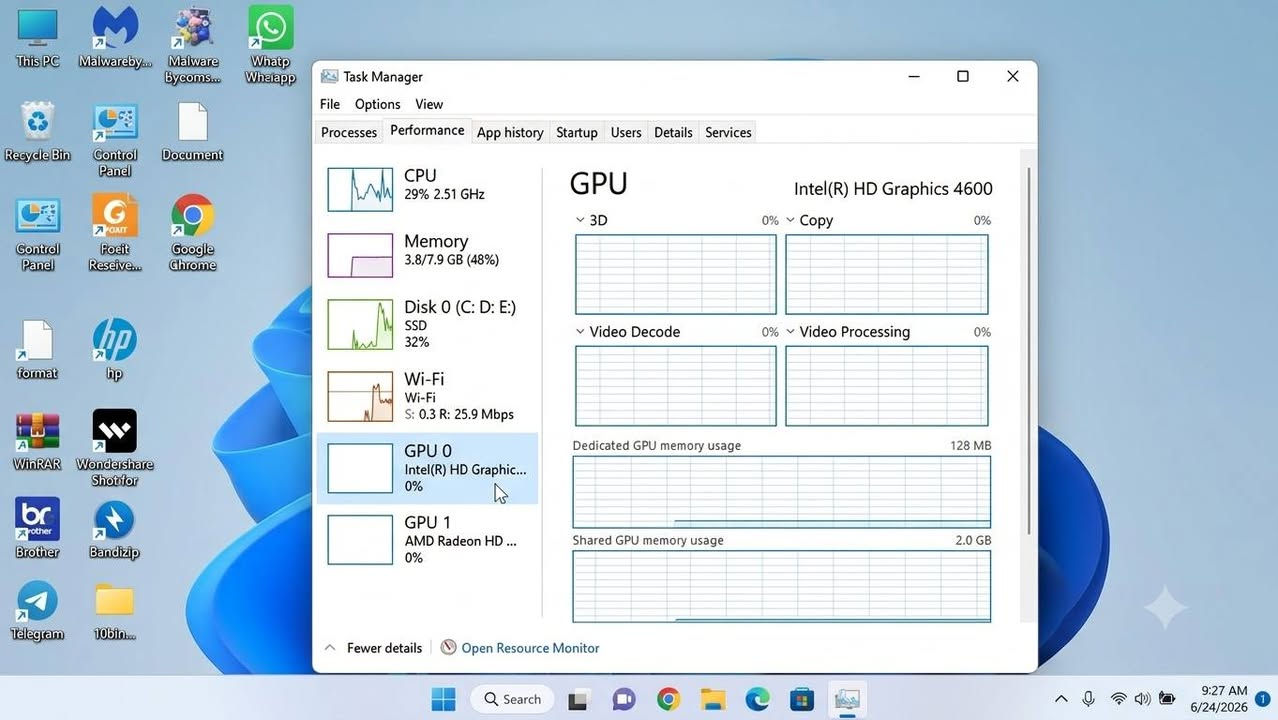Open the Document file on desktop
Screen dimensions: 1278x720
tap(192, 130)
